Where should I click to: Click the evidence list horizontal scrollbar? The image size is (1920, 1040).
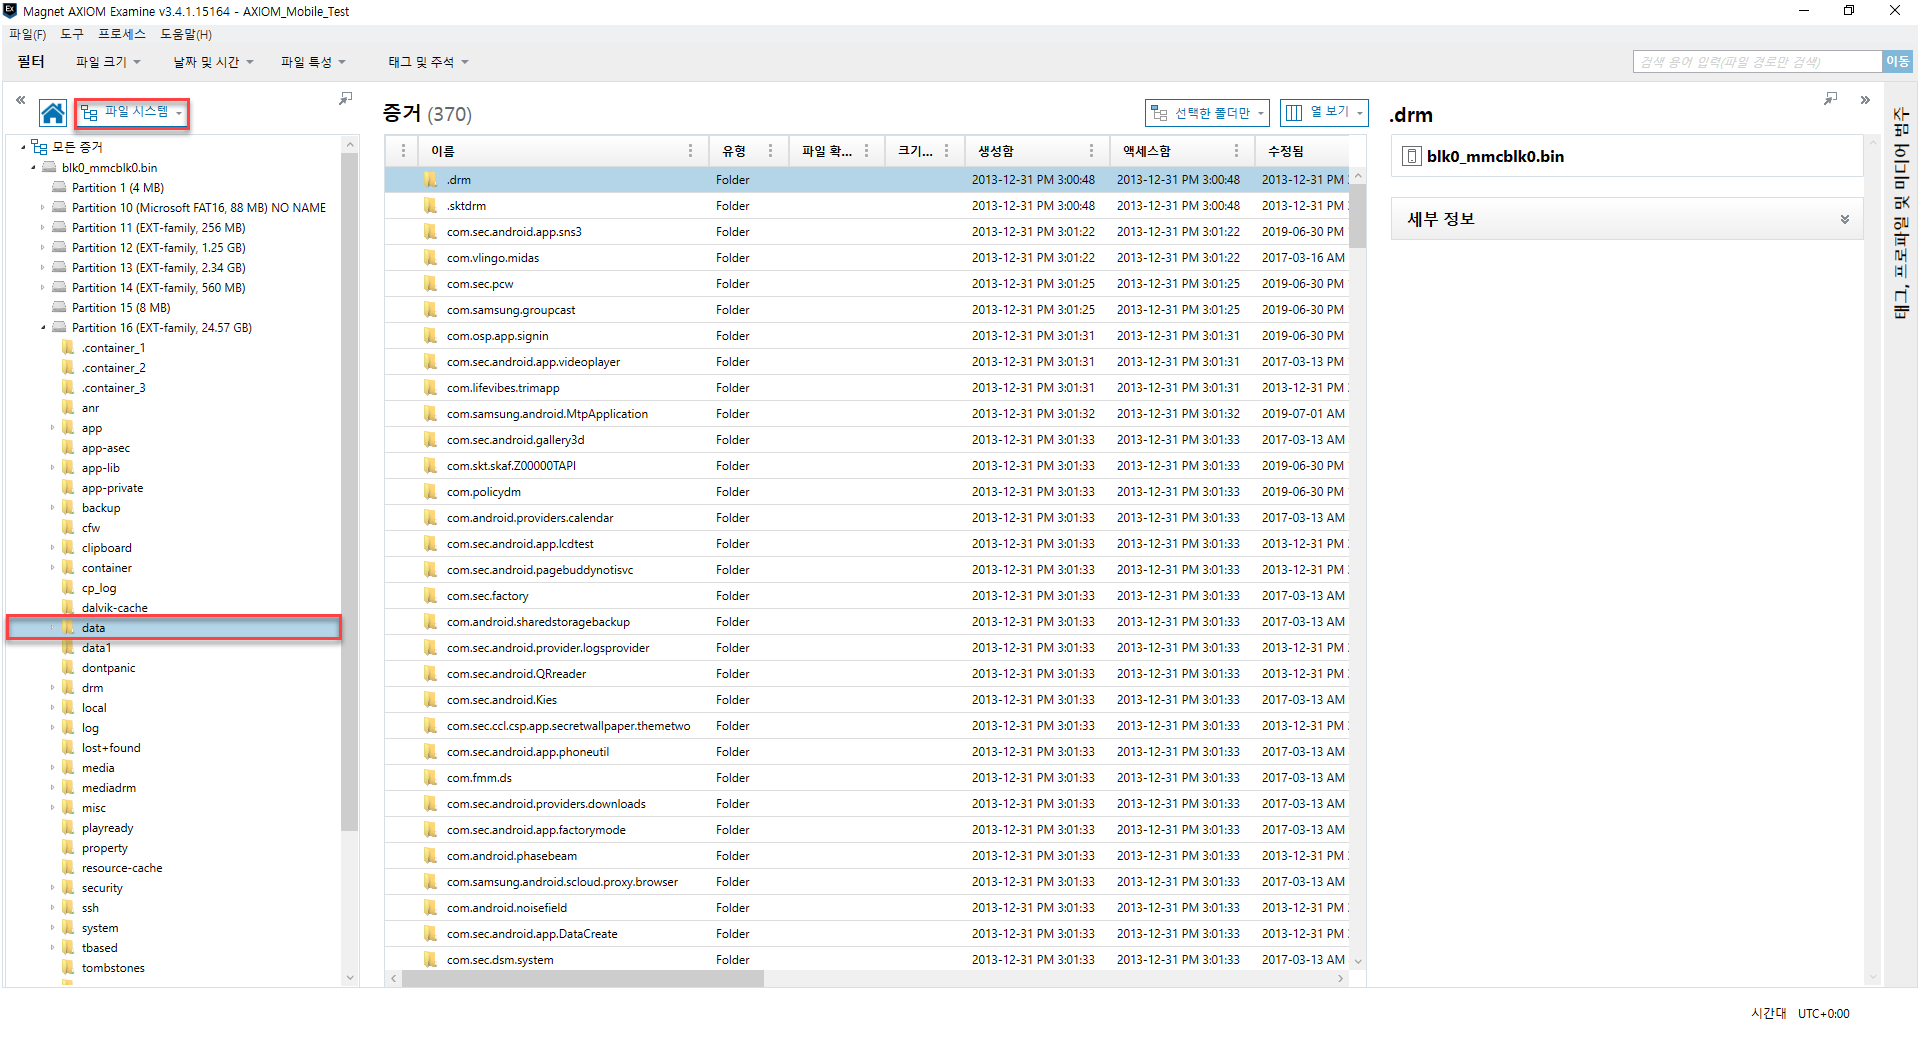[x=583, y=979]
